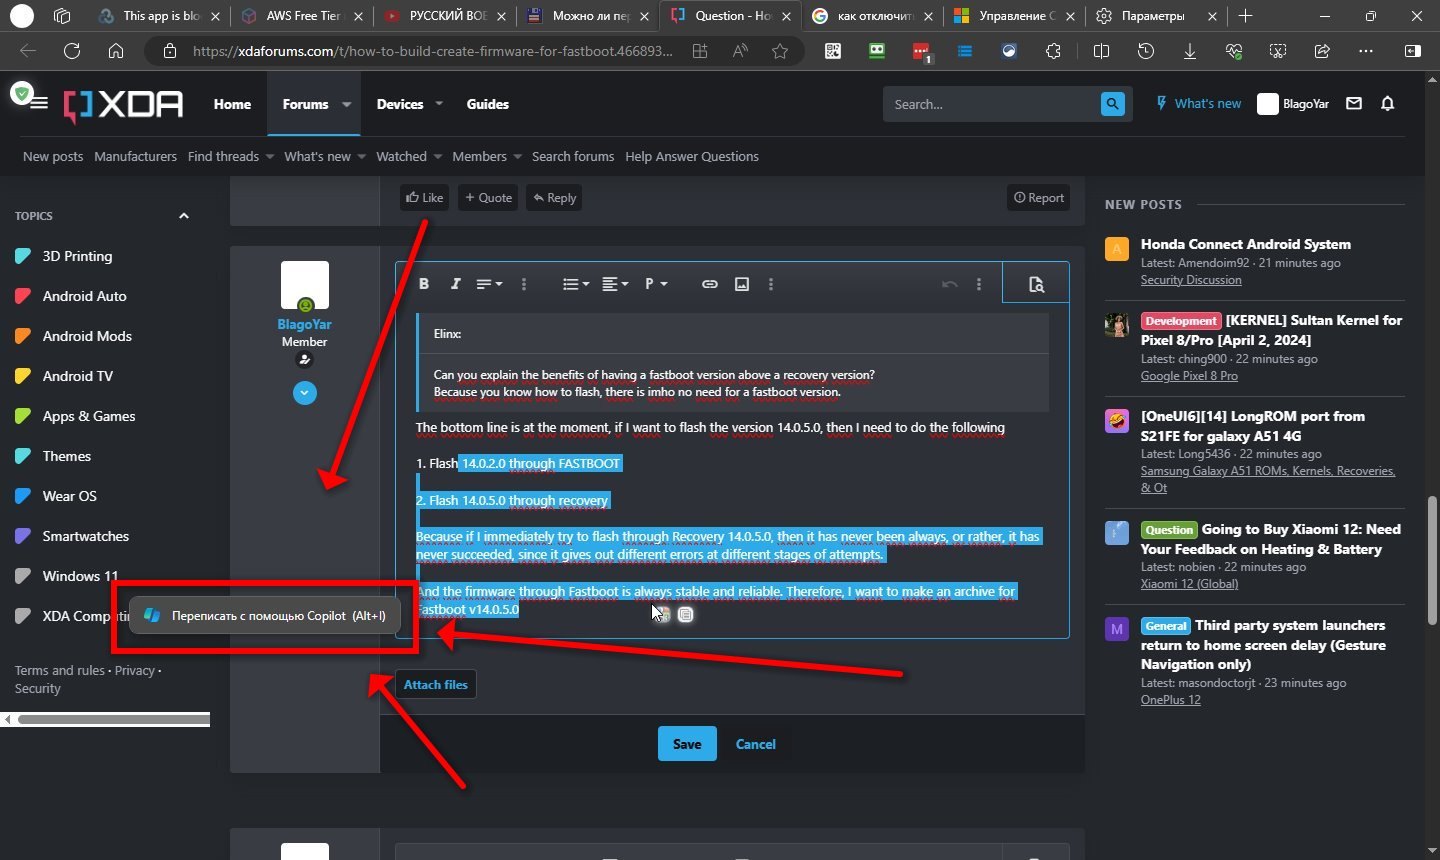Open more text options beside the italic group
Viewport: 1440px width, 860px height.
coord(524,284)
